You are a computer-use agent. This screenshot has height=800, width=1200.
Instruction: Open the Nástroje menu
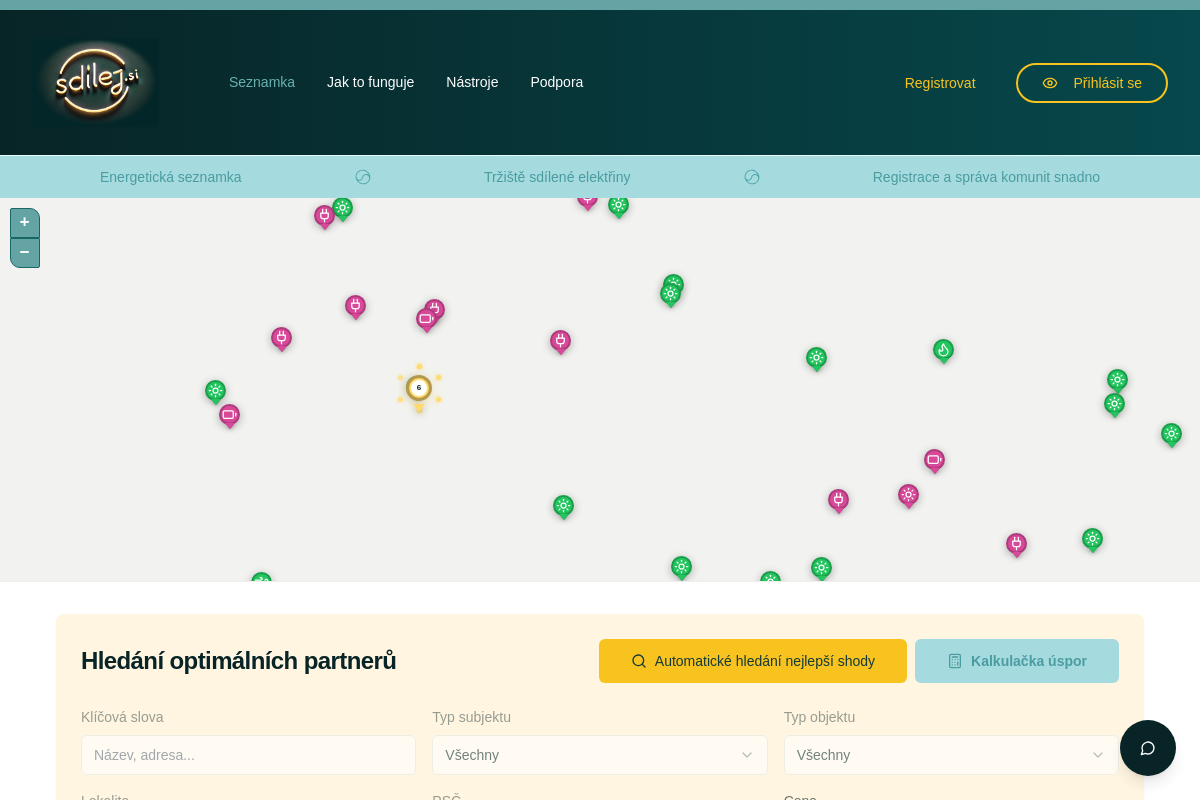point(472,82)
